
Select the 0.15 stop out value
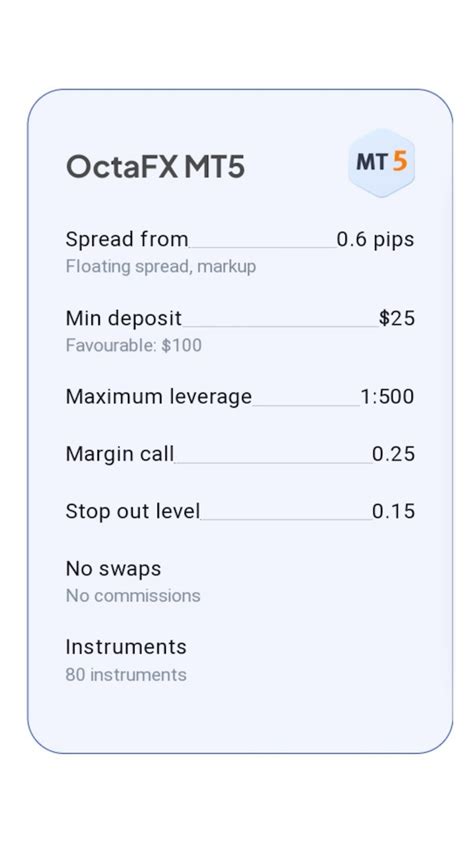pyautogui.click(x=394, y=511)
